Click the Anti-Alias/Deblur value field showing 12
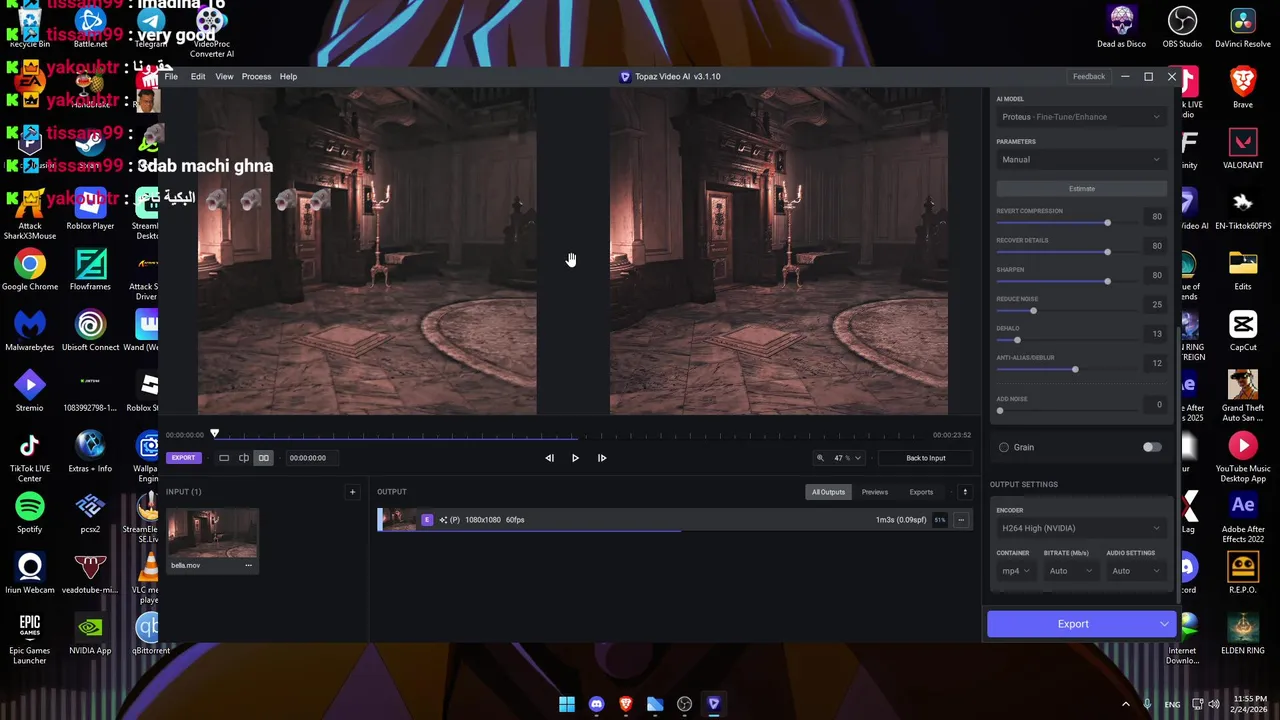This screenshot has width=1280, height=720. (x=1154, y=363)
